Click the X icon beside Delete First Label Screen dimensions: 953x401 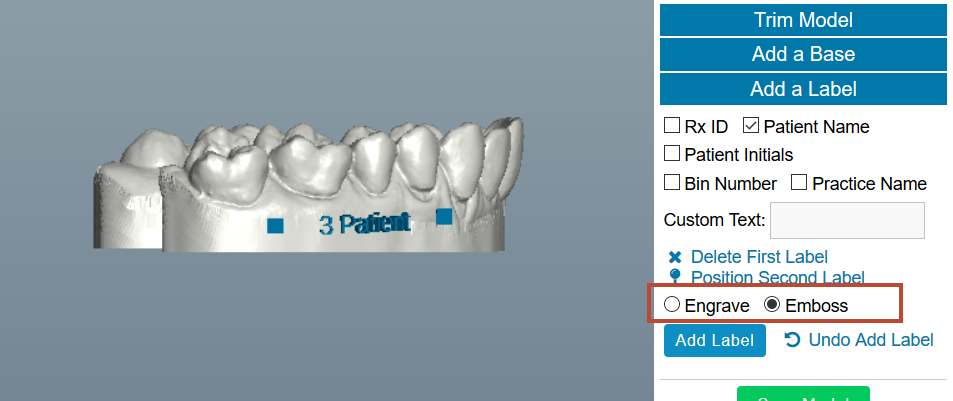tap(675, 257)
